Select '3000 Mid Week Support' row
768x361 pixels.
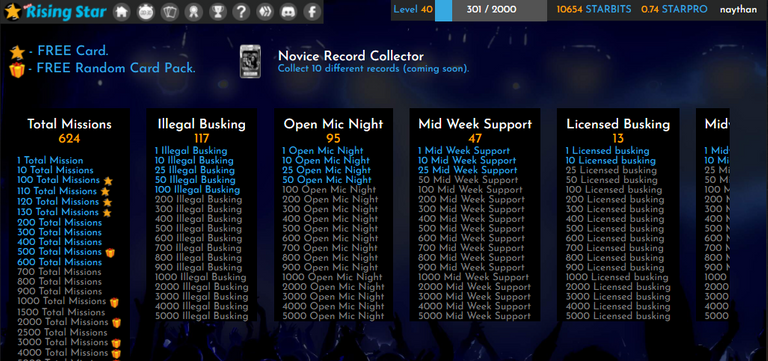coord(474,297)
